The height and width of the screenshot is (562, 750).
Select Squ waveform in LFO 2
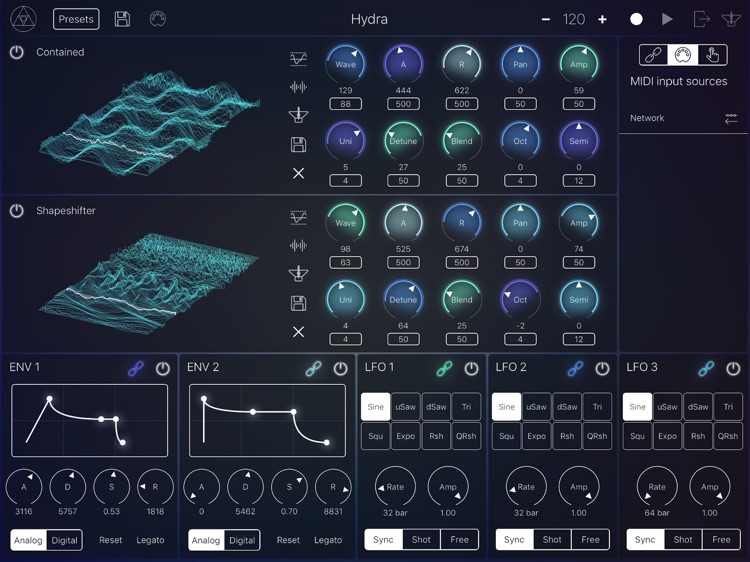(507, 436)
